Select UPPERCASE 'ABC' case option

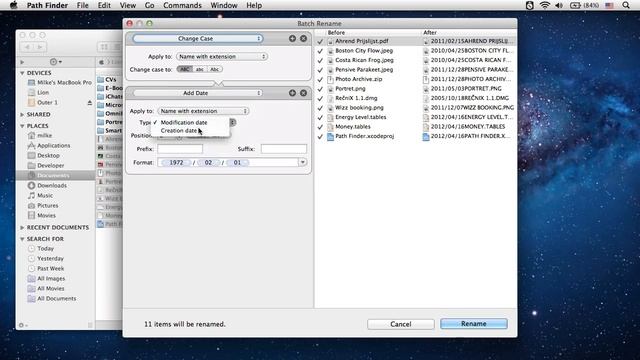pyautogui.click(x=184, y=69)
